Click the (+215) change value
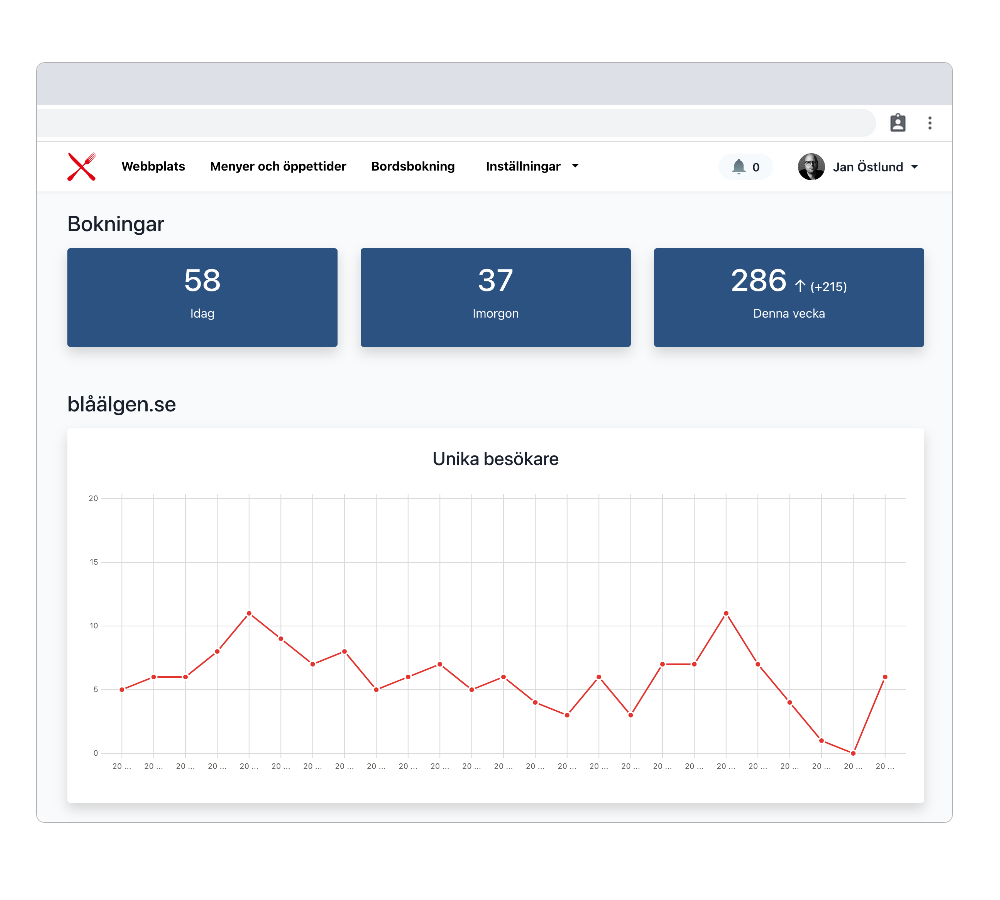 pos(828,287)
